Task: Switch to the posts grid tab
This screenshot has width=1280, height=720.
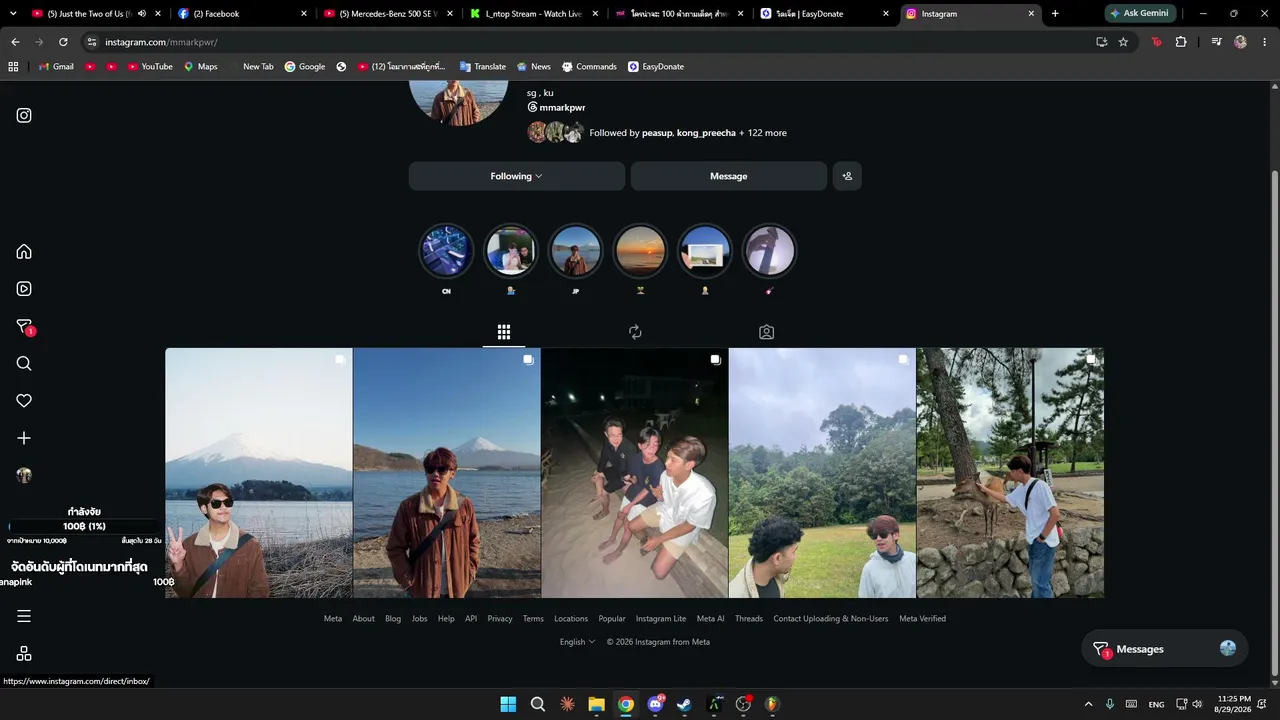Action: tap(504, 332)
